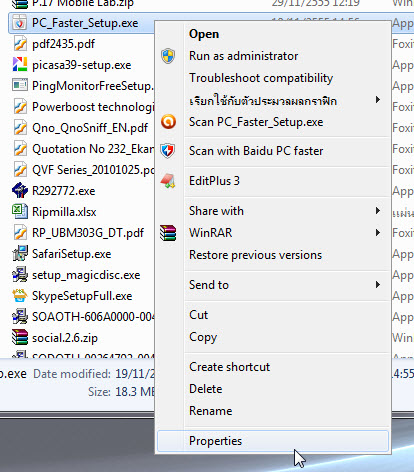This screenshot has height=472, width=414.
Task: Click the WinRAR books icon in menu
Action: [168, 233]
